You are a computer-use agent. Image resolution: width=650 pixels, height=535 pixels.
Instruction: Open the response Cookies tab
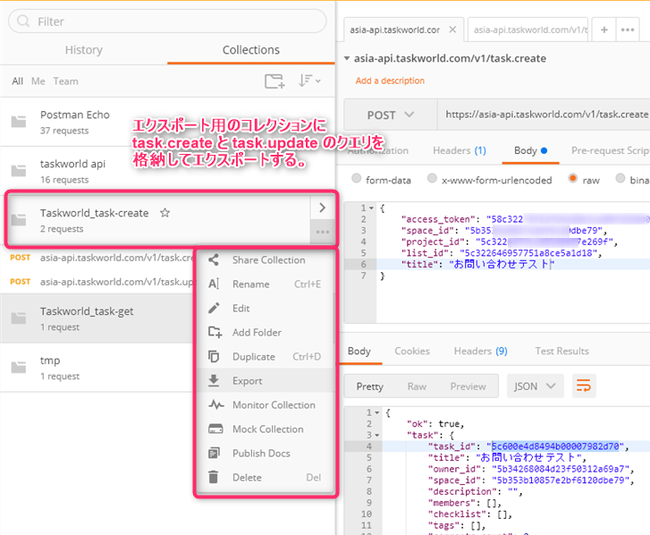pyautogui.click(x=412, y=351)
